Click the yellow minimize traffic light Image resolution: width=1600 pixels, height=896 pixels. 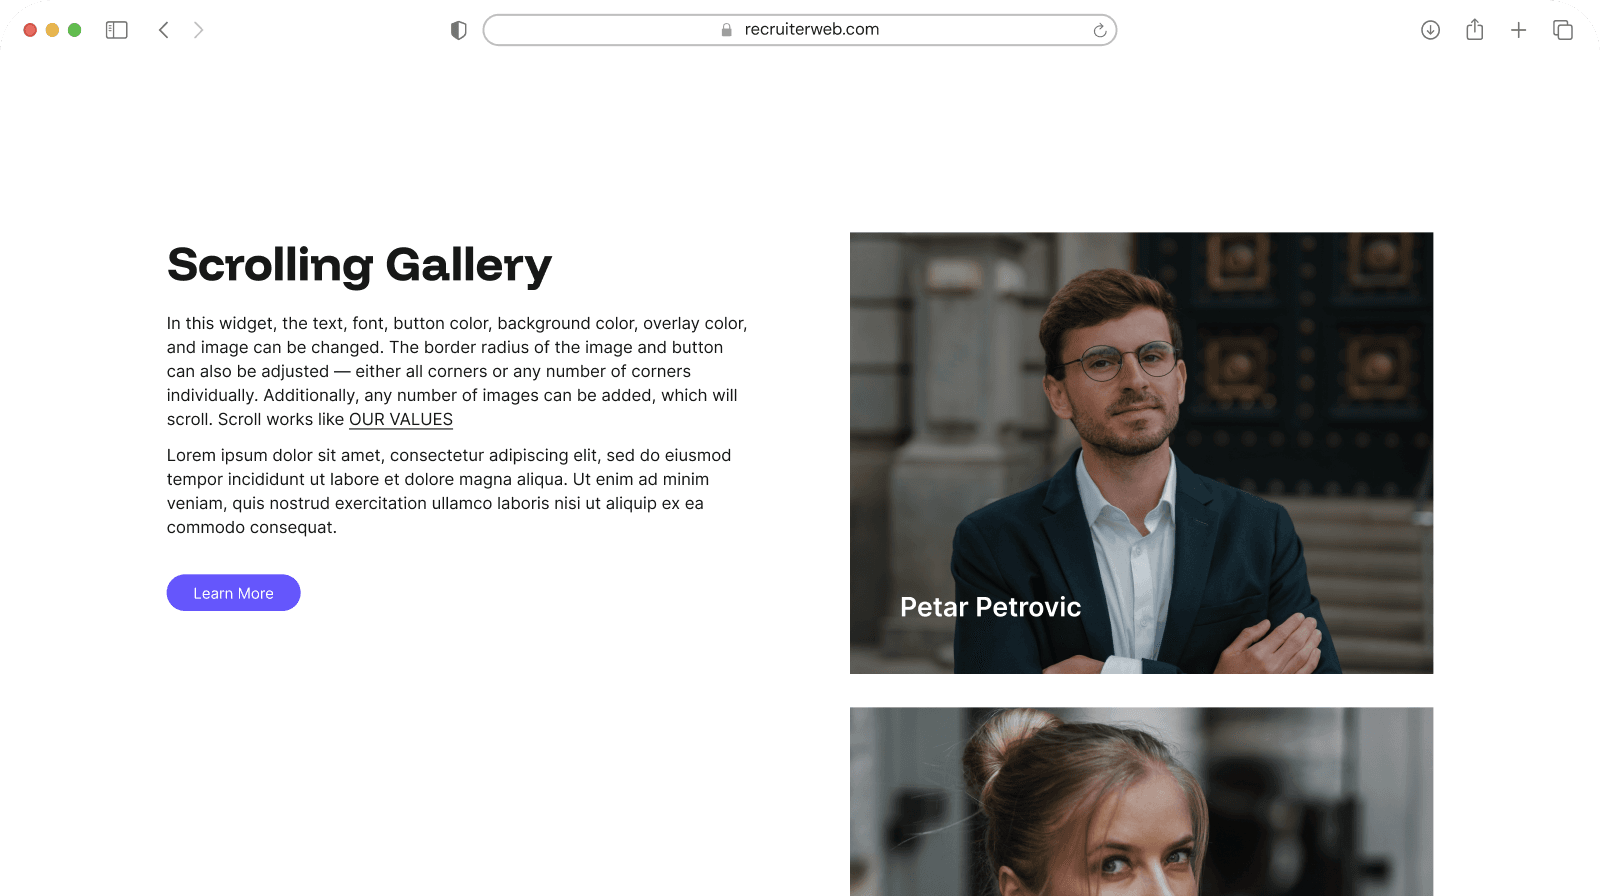52,30
